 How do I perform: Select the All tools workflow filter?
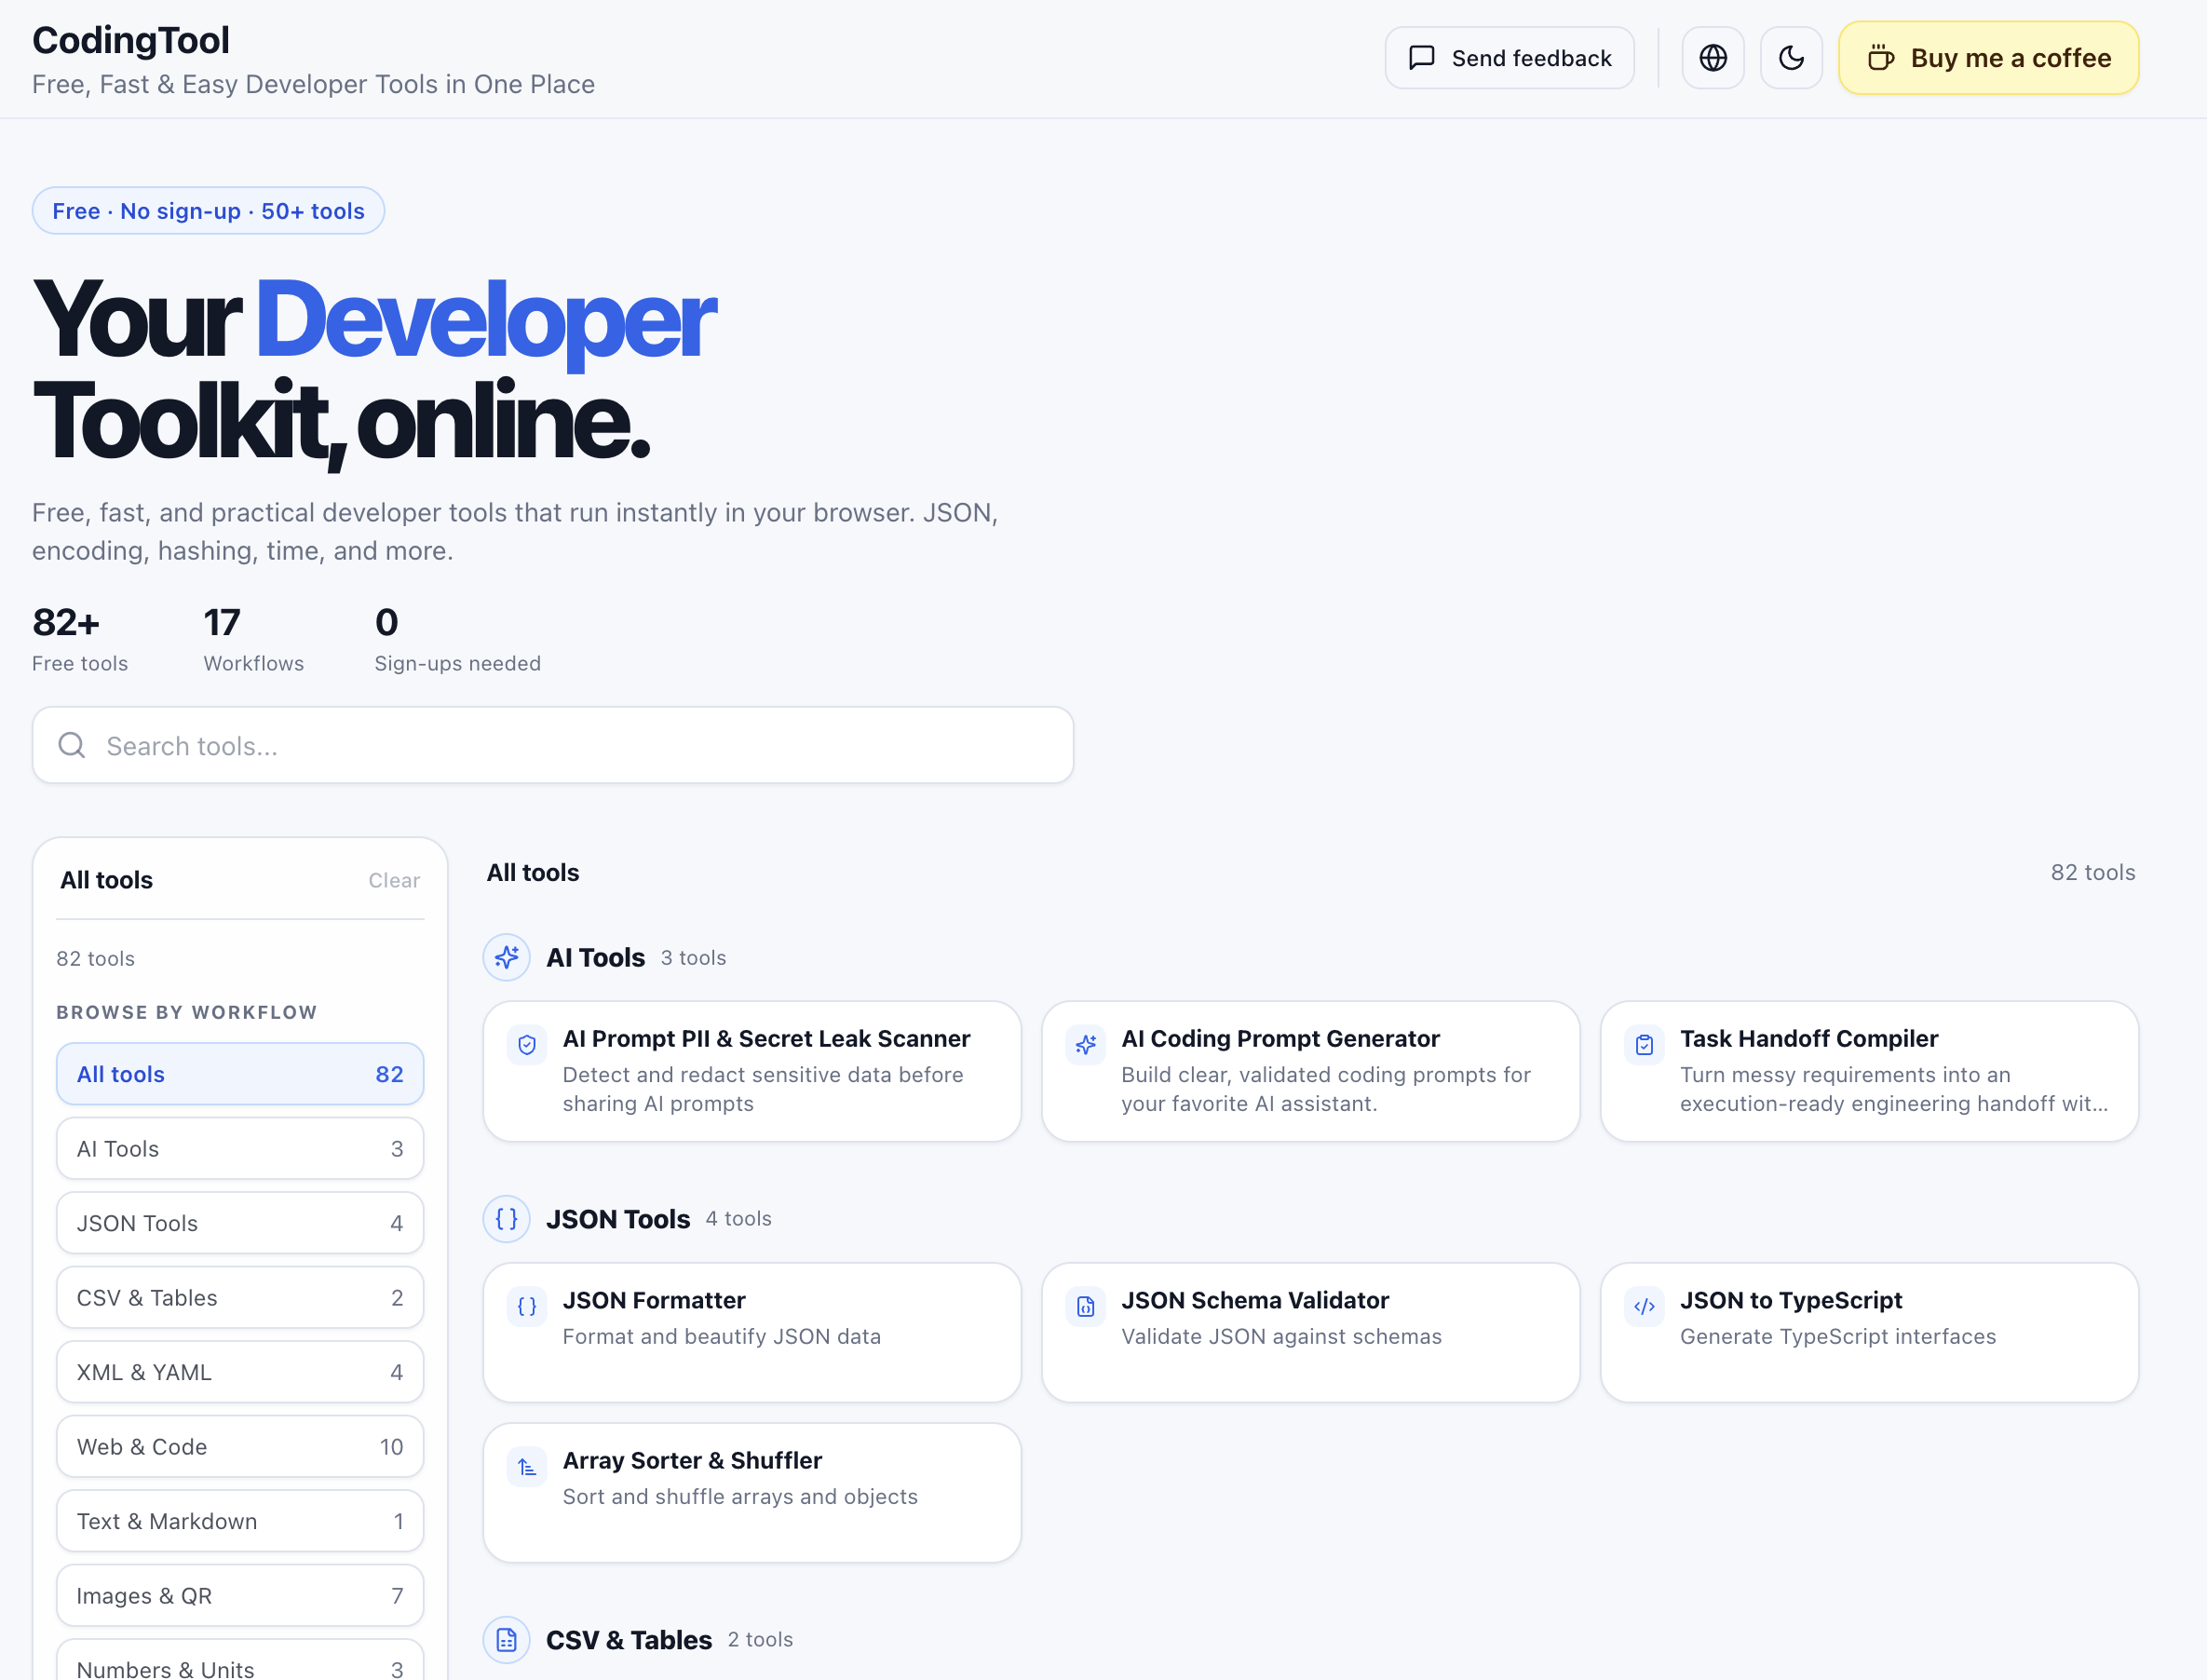[240, 1074]
